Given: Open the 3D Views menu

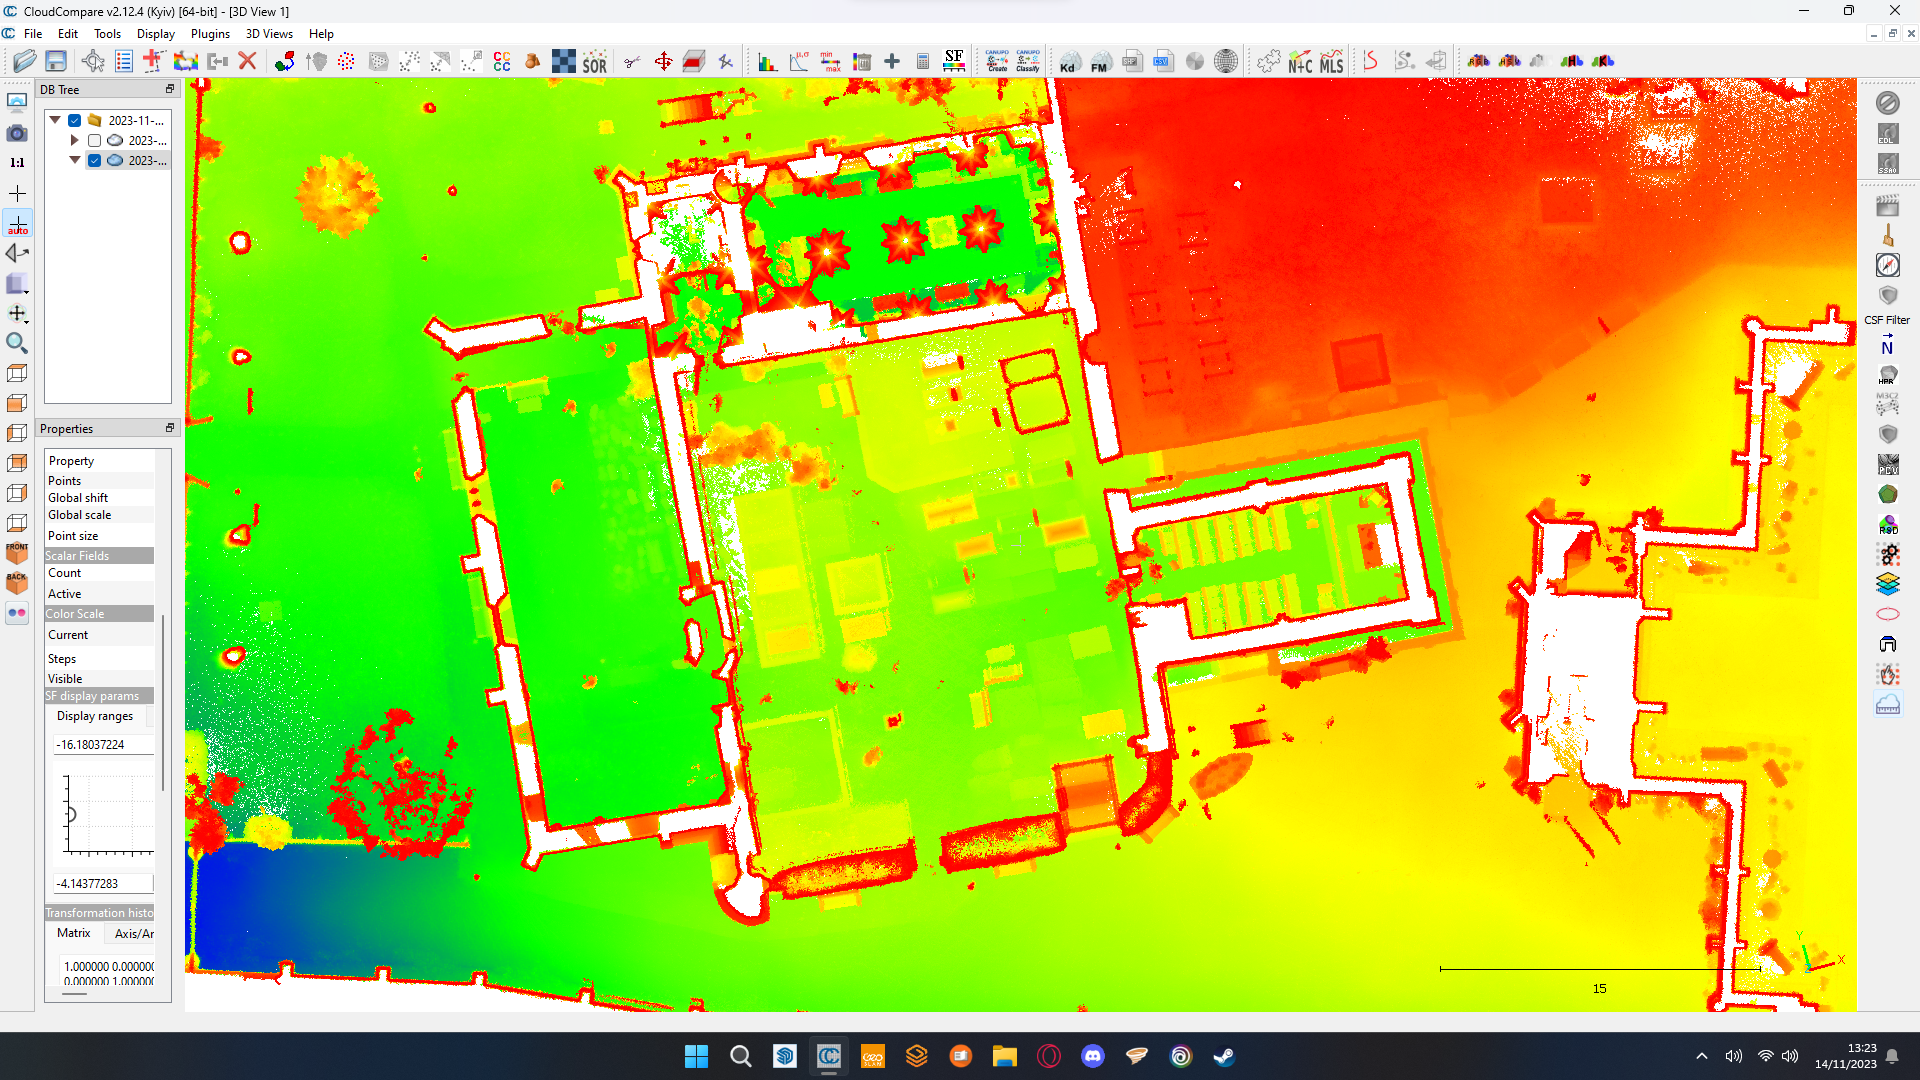Looking at the screenshot, I should pyautogui.click(x=269, y=34).
